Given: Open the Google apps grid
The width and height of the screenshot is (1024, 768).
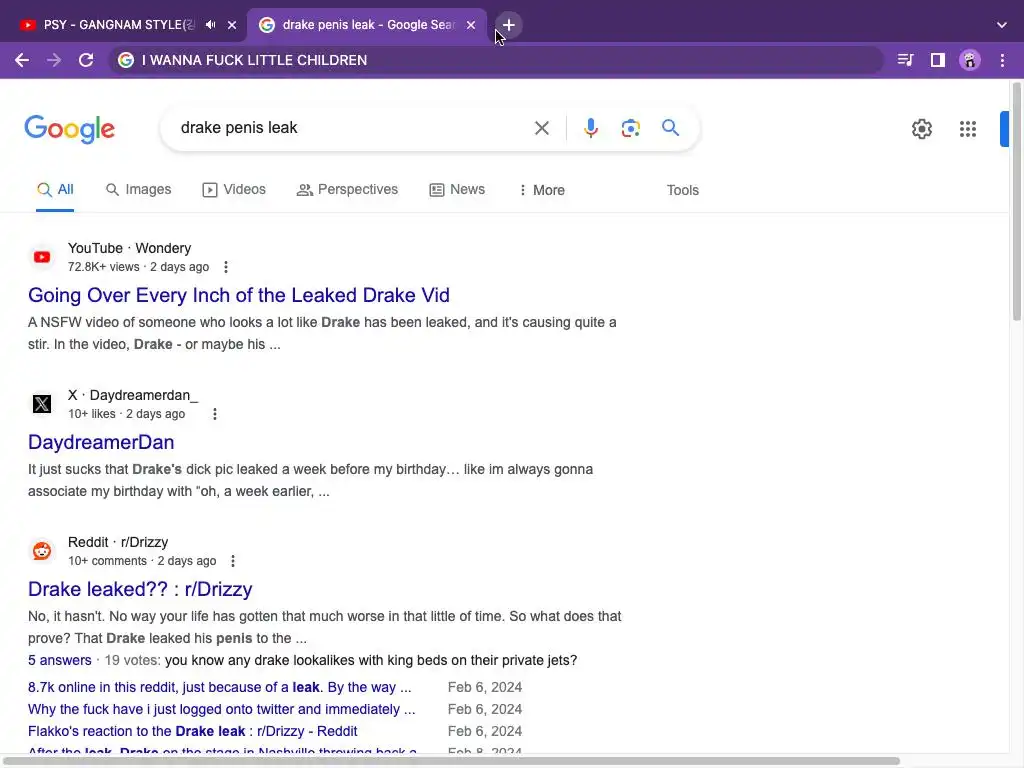Looking at the screenshot, I should (x=968, y=129).
